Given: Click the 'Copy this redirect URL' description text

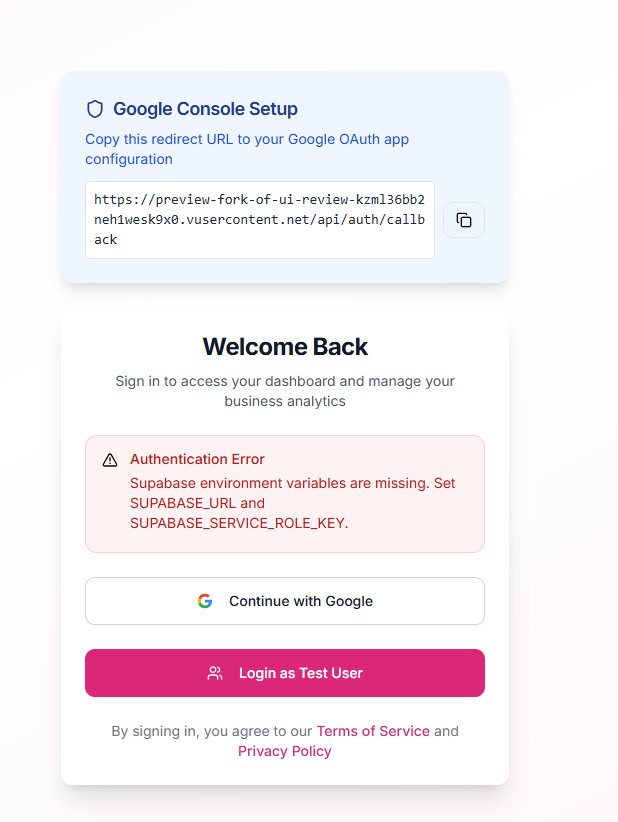Looking at the screenshot, I should coord(247,149).
